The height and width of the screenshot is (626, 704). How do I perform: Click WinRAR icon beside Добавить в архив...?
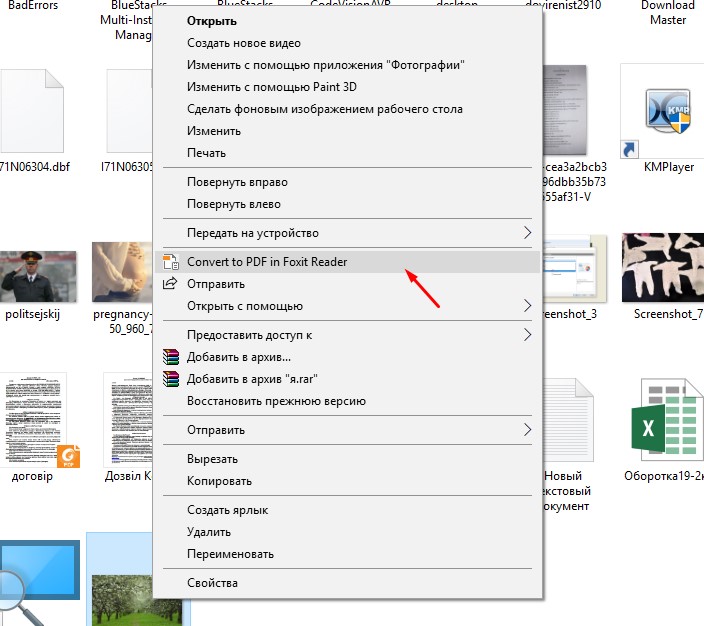171,357
